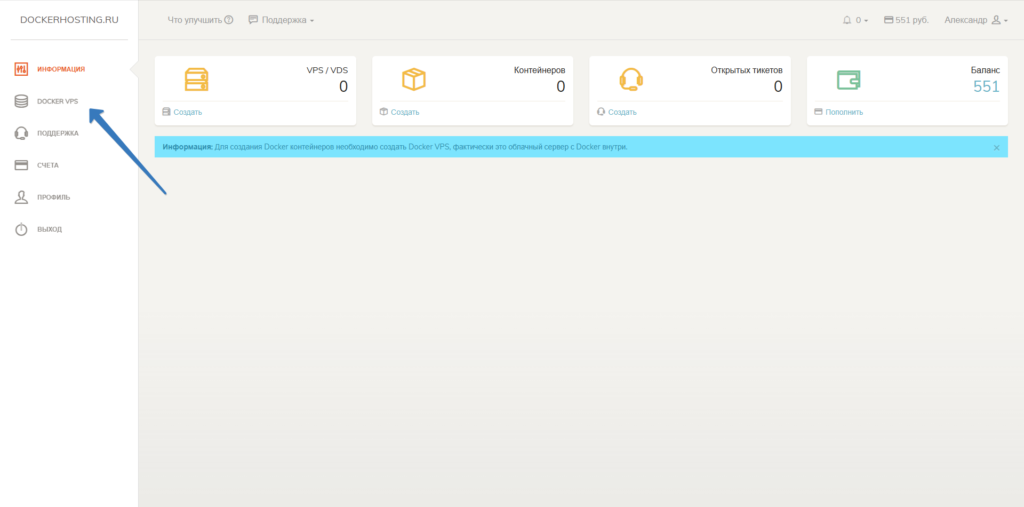Image resolution: width=1024 pixels, height=507 pixels.
Task: Expand the Поддержка dropdown in top bar
Action: click(x=281, y=20)
